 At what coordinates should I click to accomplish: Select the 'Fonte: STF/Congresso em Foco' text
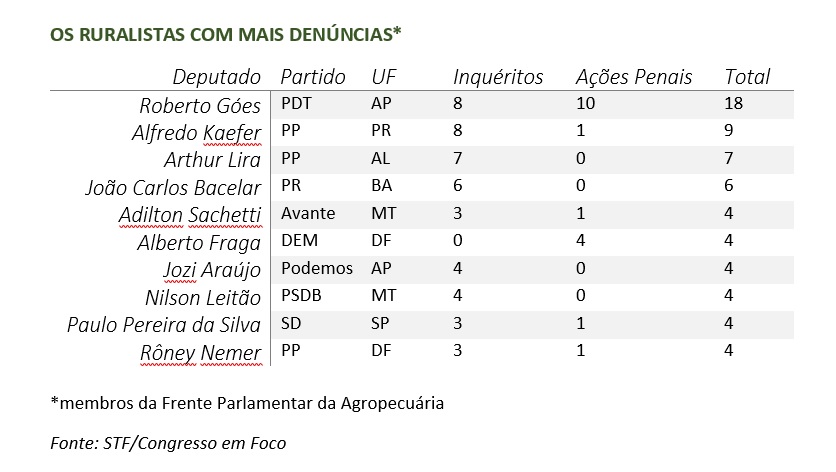168,443
